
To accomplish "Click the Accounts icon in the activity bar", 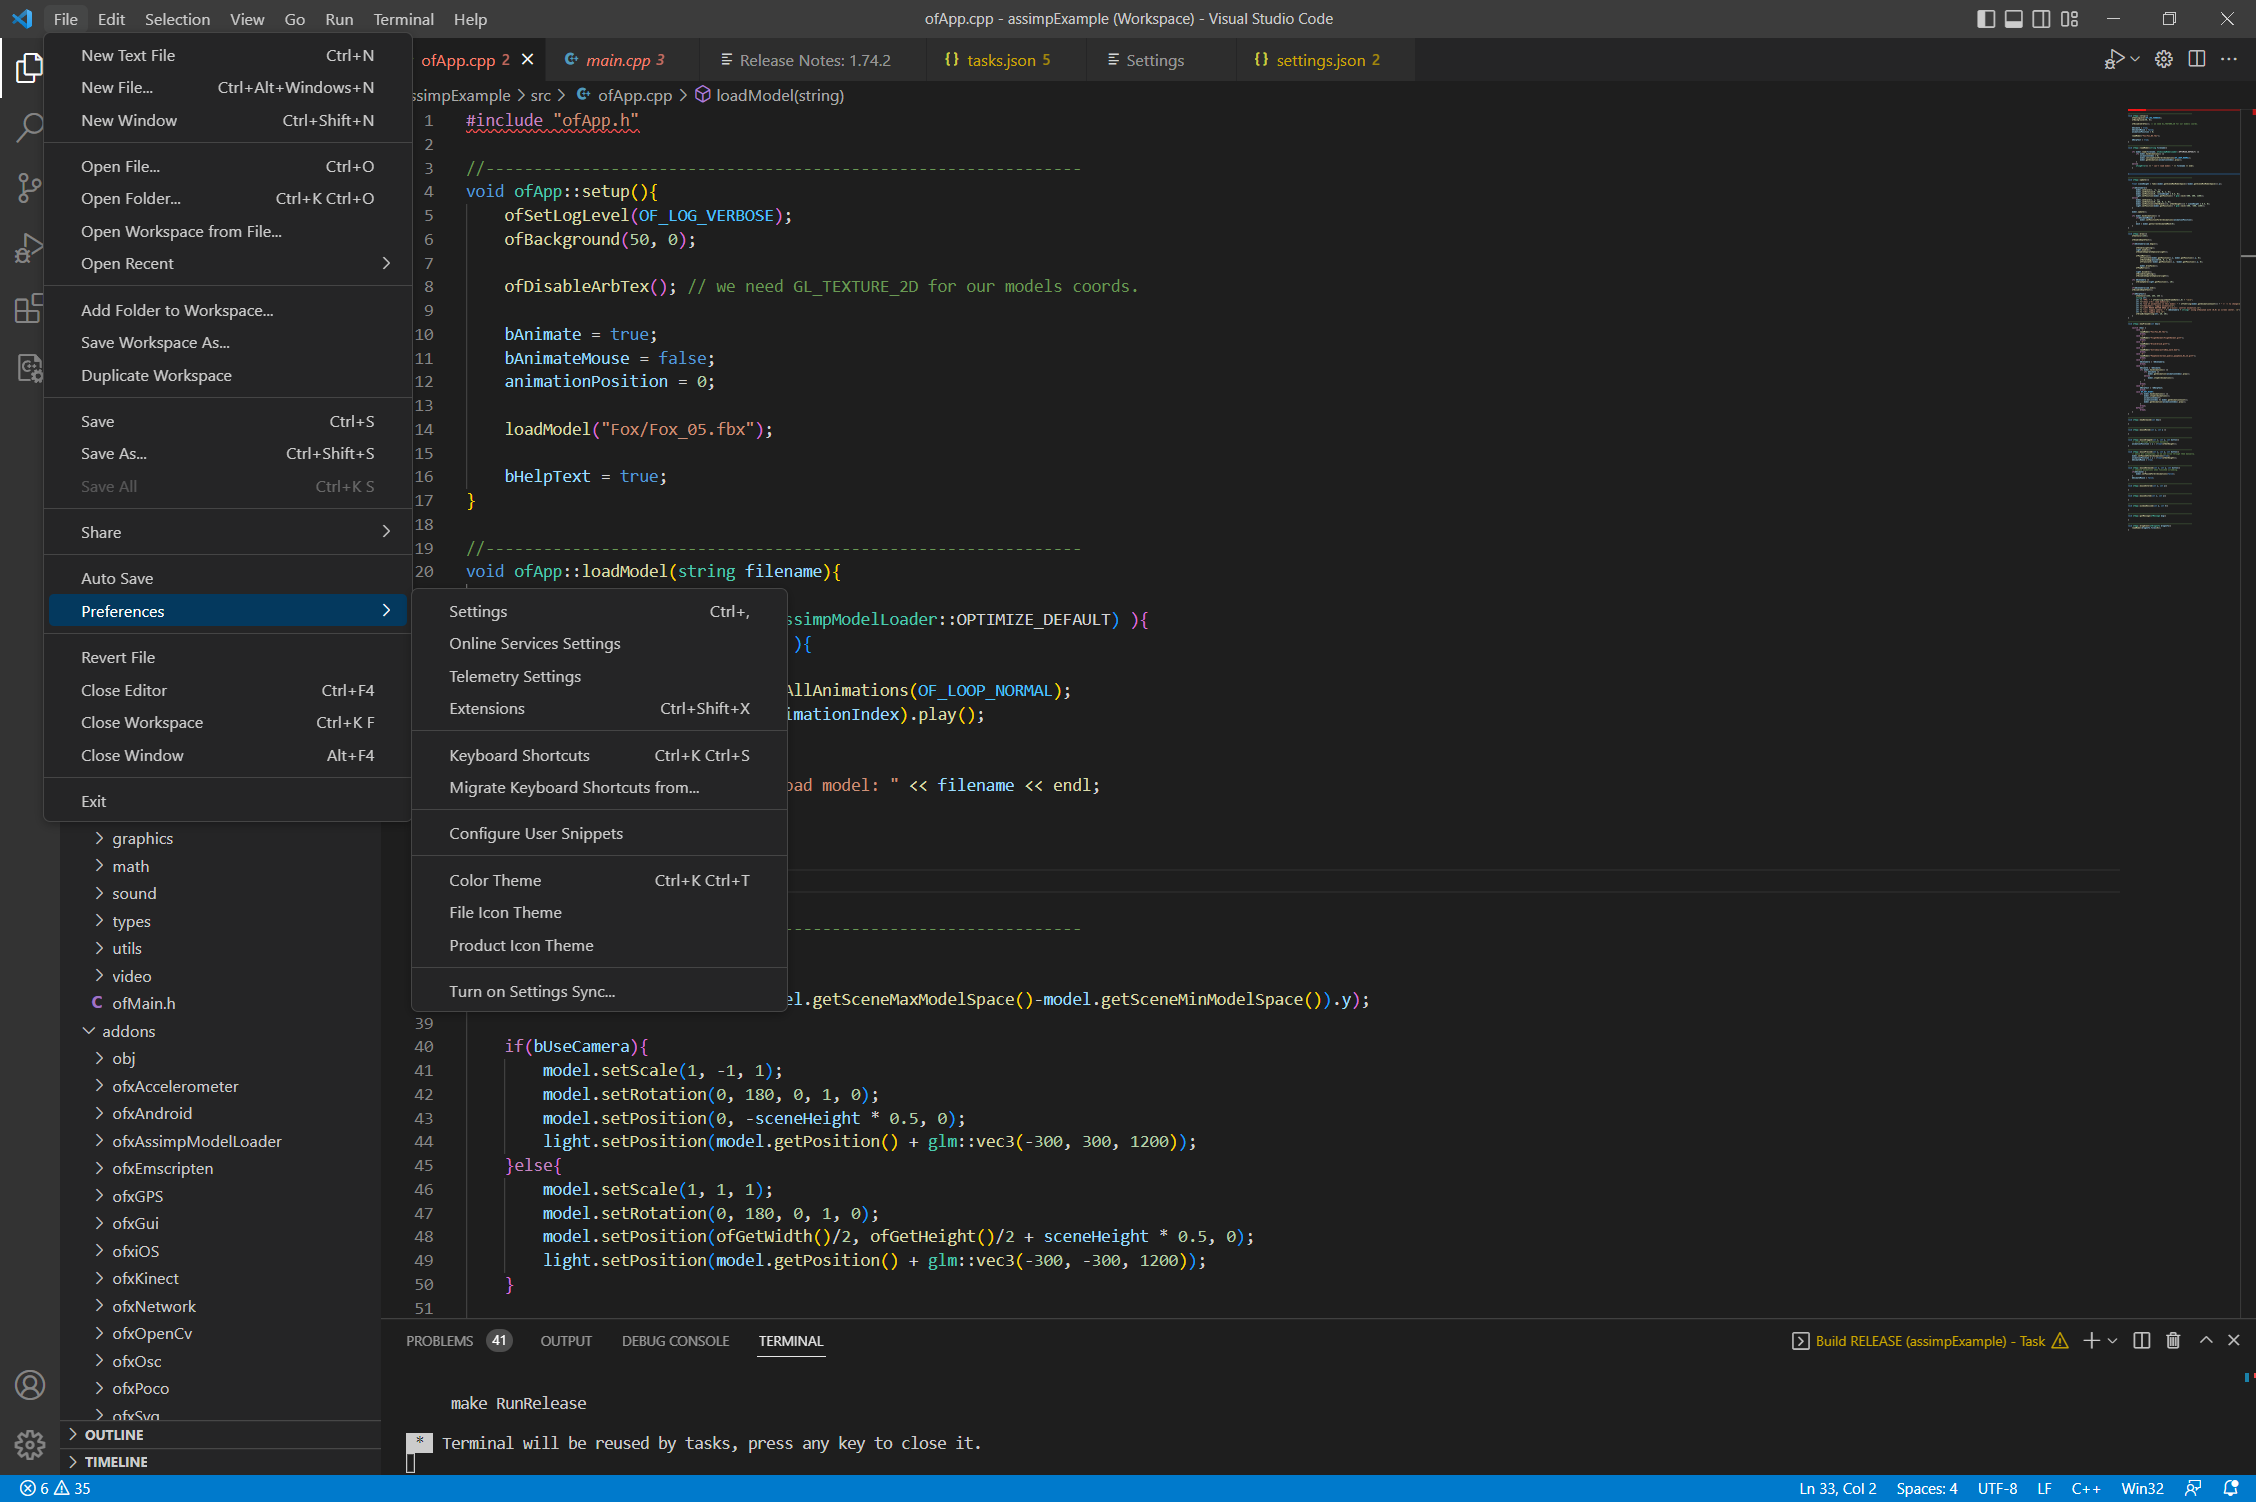I will pyautogui.click(x=30, y=1385).
